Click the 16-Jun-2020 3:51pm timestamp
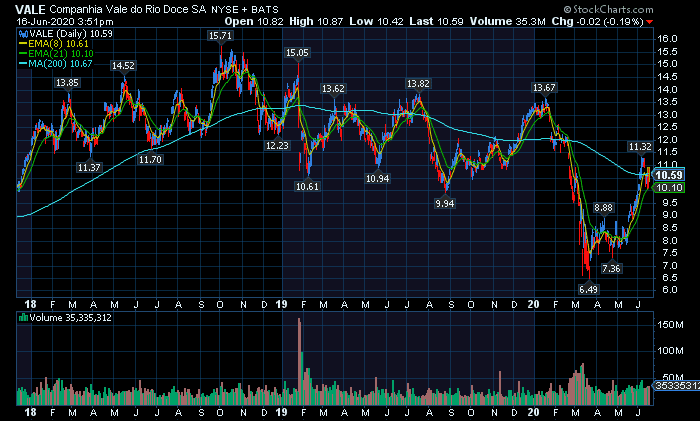Screen dimensions: 700x421 point(65,21)
